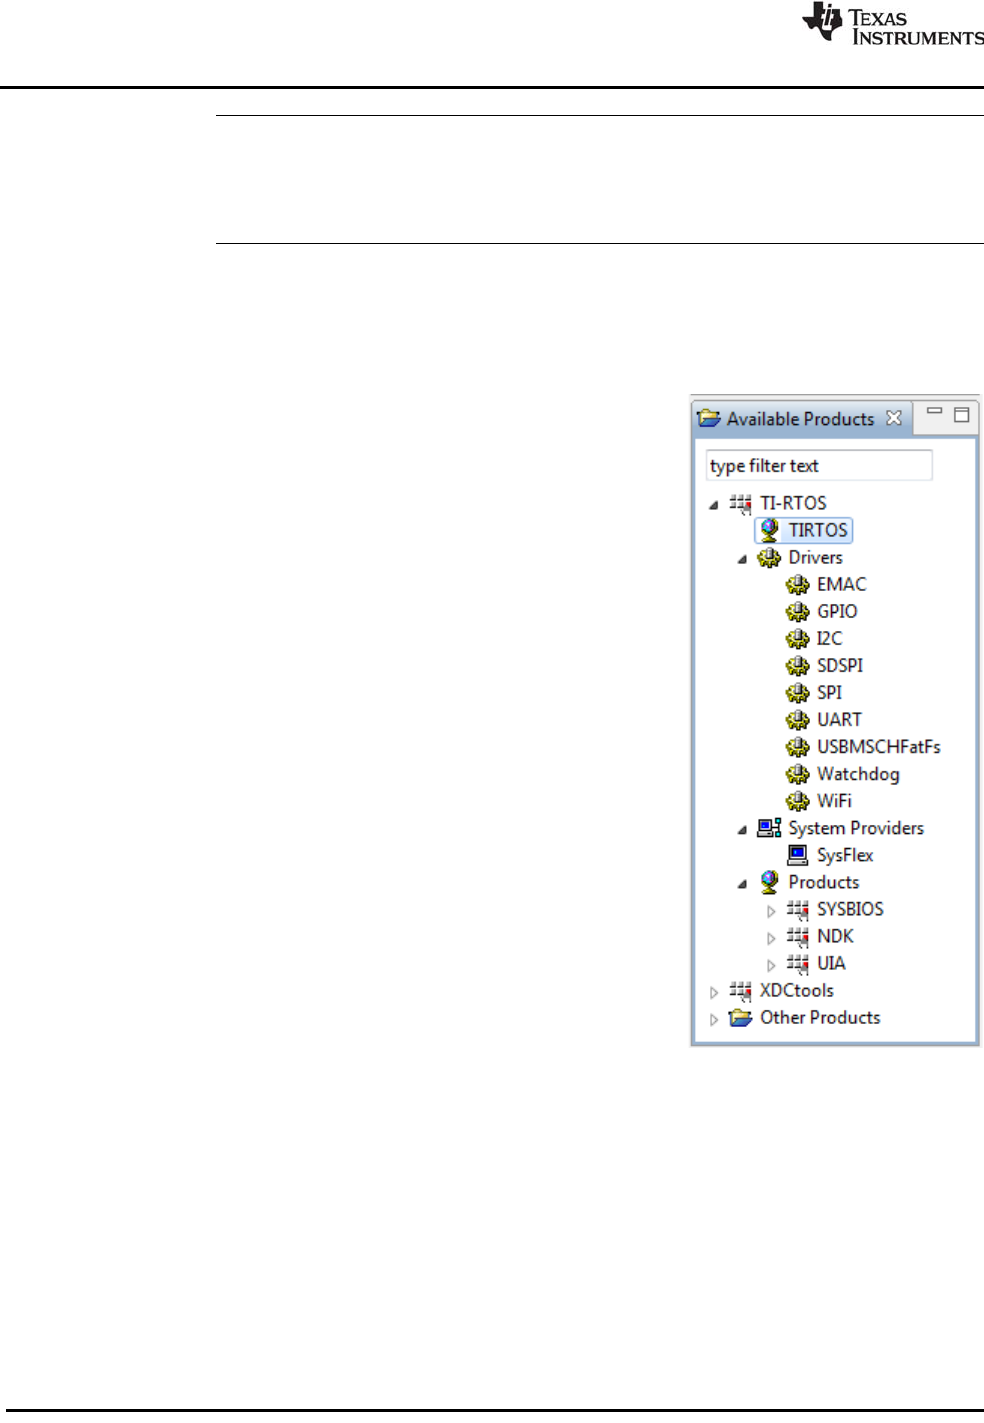Select the SDSPI label in Drivers
Viewport: 984px width, 1423px height.
pos(840,665)
